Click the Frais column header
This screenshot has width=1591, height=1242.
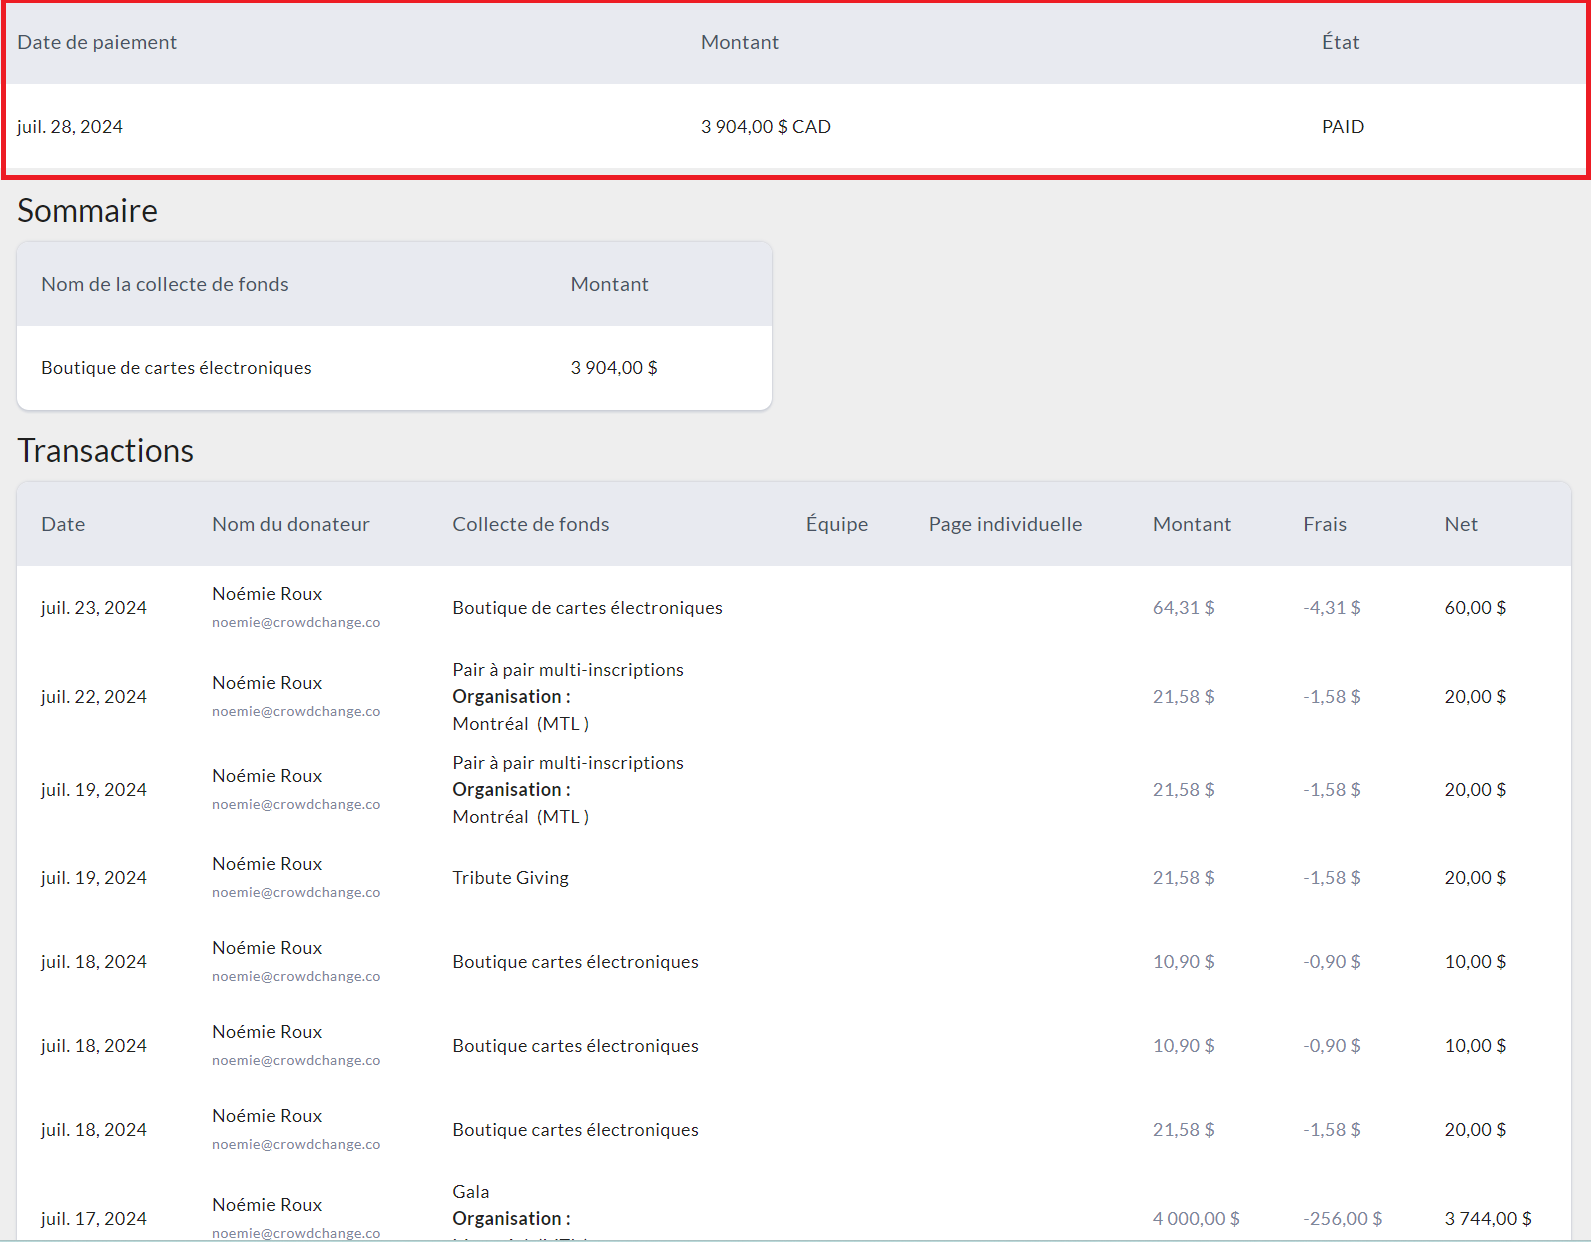point(1324,524)
